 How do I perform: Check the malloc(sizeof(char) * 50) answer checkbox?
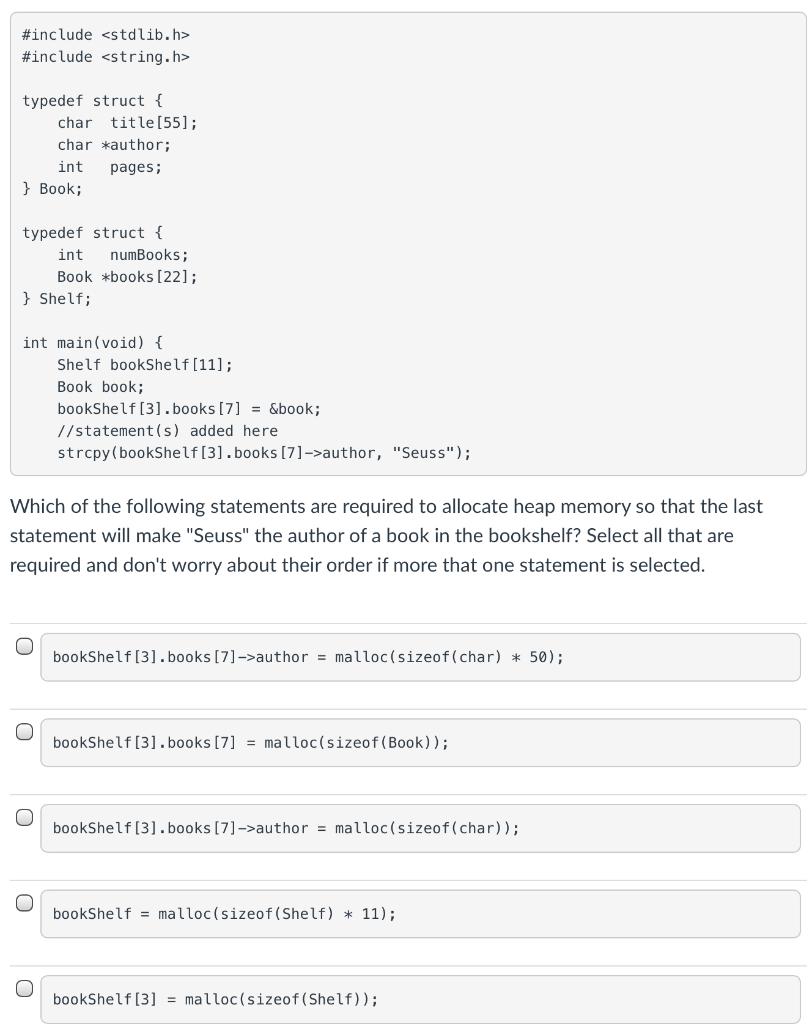25,646
